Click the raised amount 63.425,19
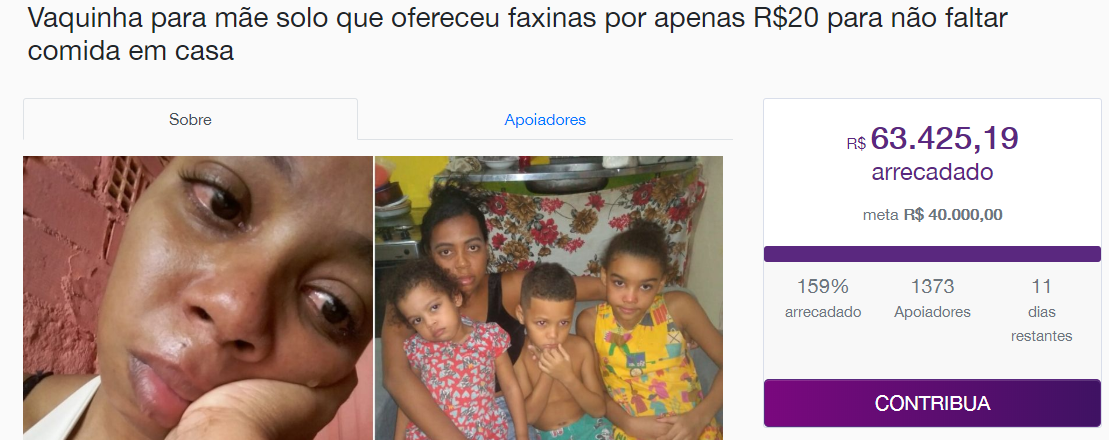Screen dimensions: 1109x440 [944, 138]
